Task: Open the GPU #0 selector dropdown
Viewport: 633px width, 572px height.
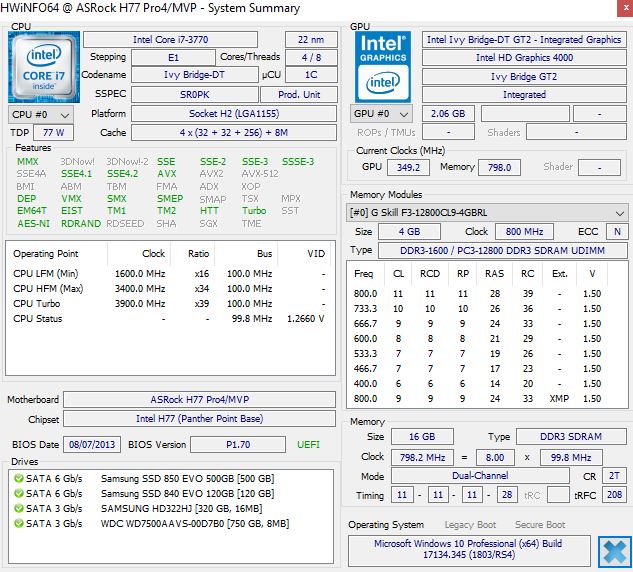Action: [381, 114]
